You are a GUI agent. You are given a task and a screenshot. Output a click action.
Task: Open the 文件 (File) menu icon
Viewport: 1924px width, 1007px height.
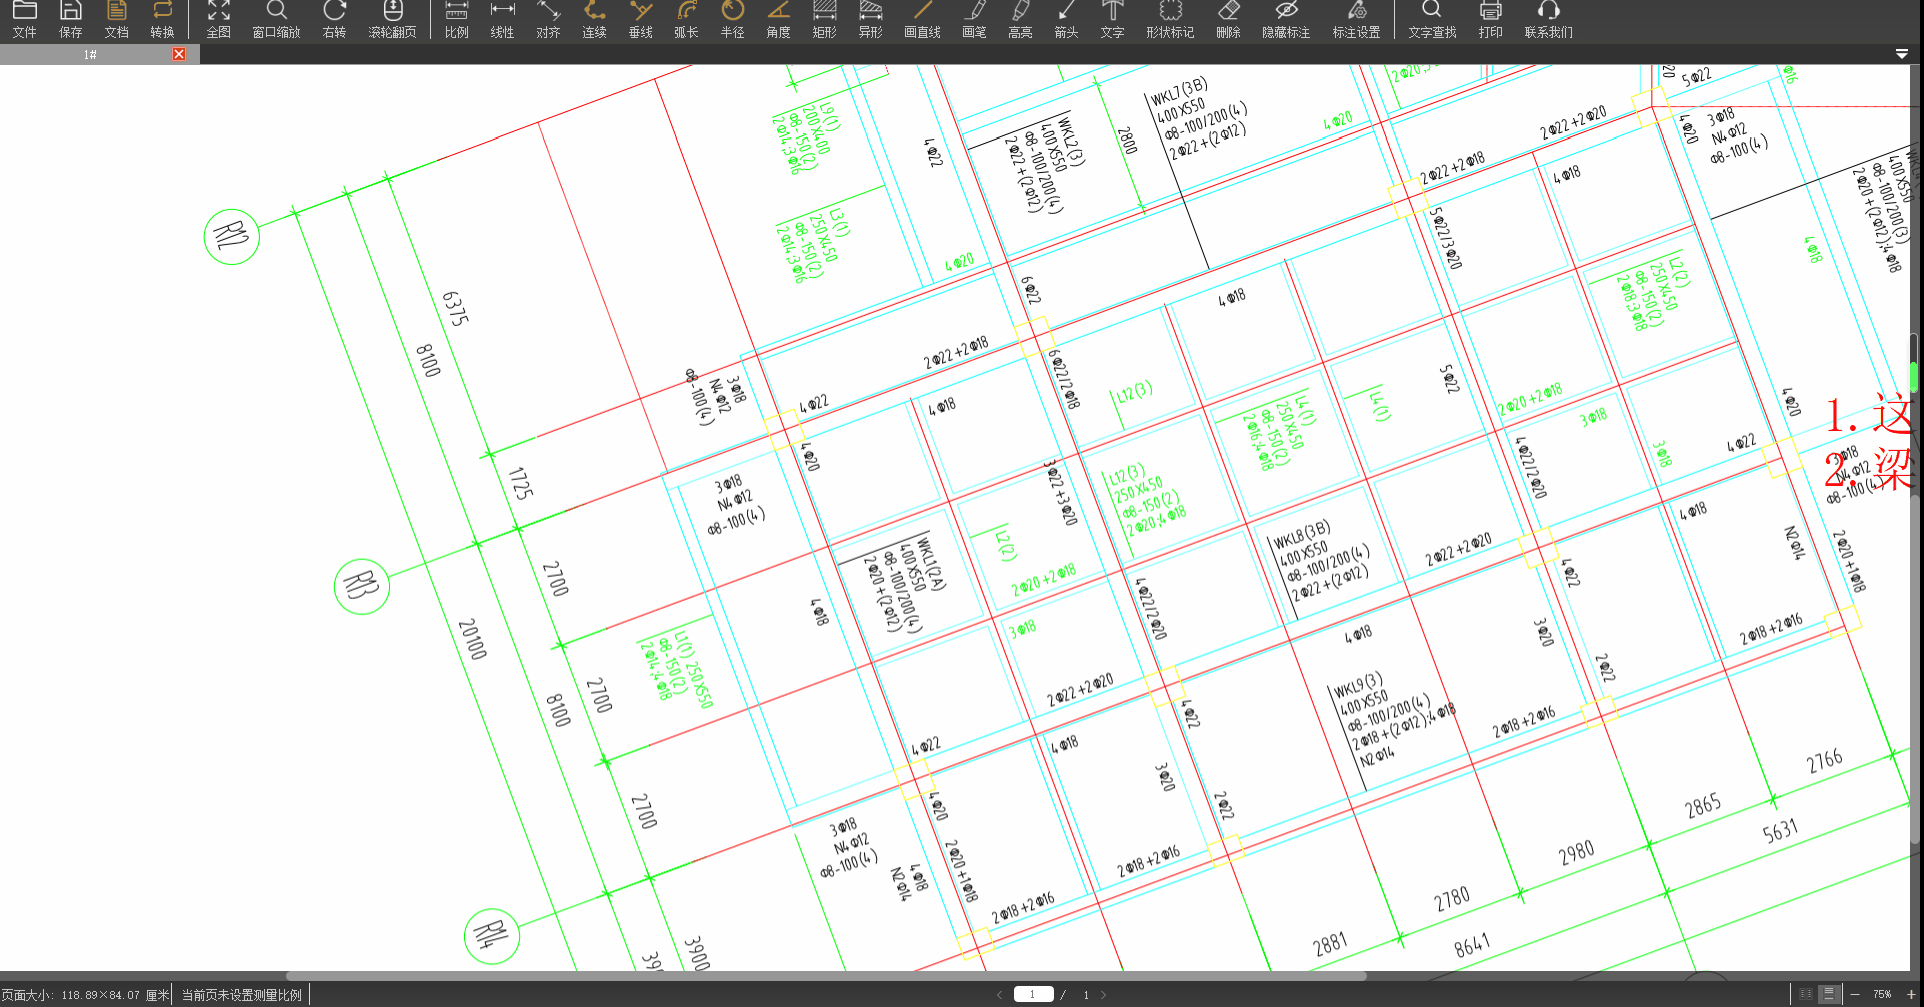pos(25,20)
